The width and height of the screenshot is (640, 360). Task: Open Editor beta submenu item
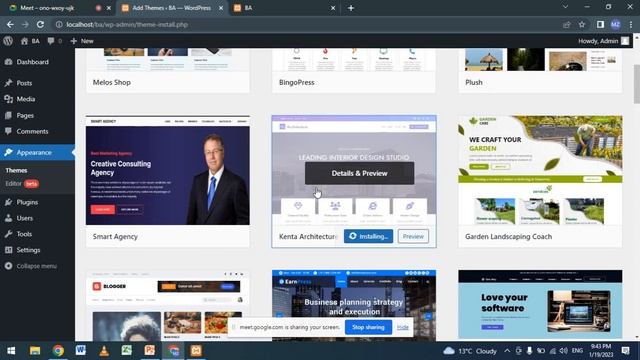(22, 184)
